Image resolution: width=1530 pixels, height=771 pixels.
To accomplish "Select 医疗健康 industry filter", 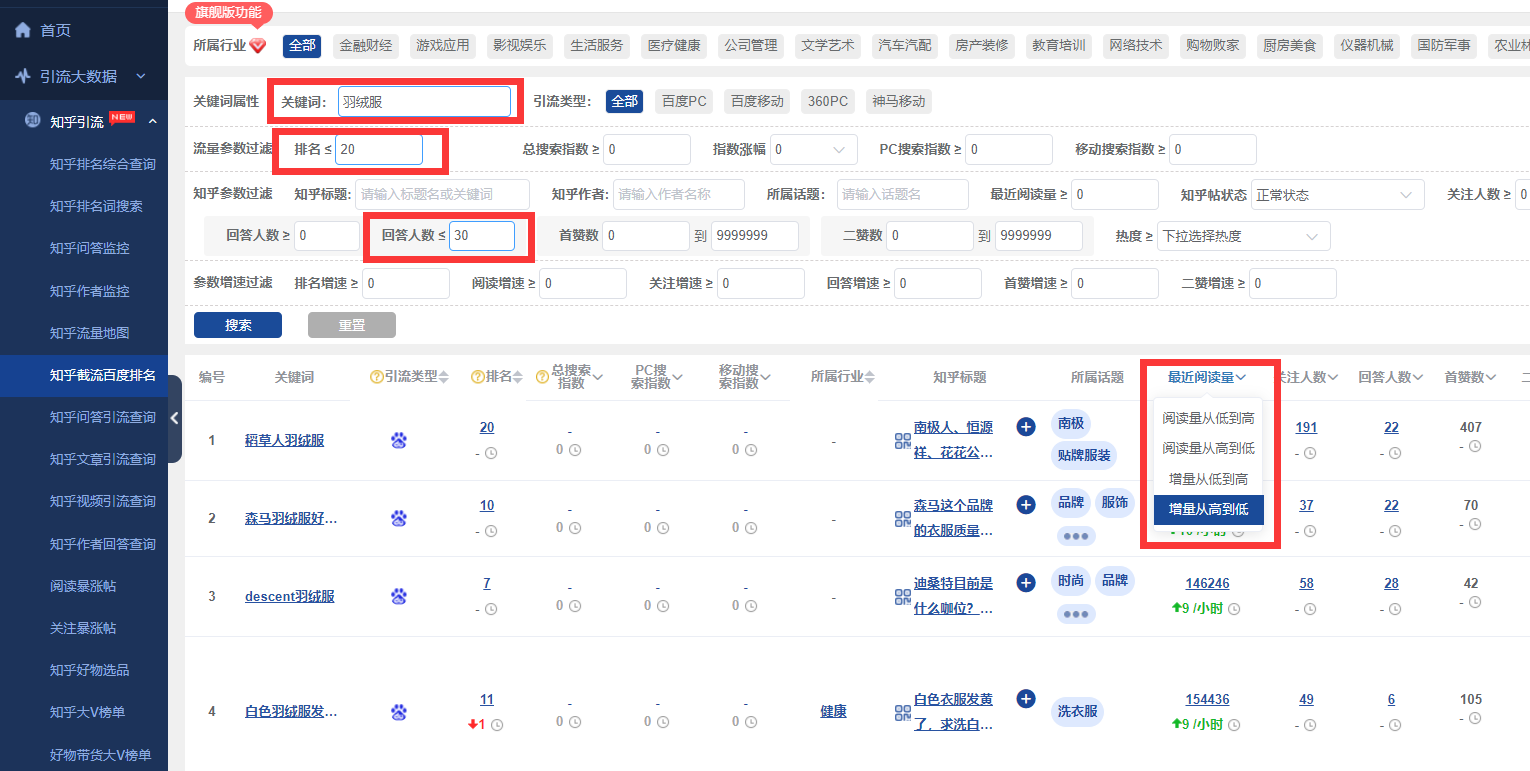I will click(674, 45).
